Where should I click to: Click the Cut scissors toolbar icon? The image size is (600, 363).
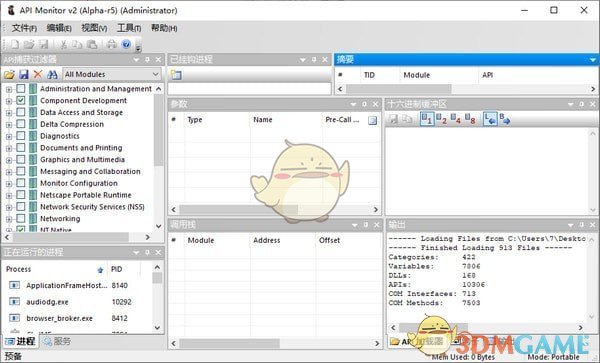point(64,44)
